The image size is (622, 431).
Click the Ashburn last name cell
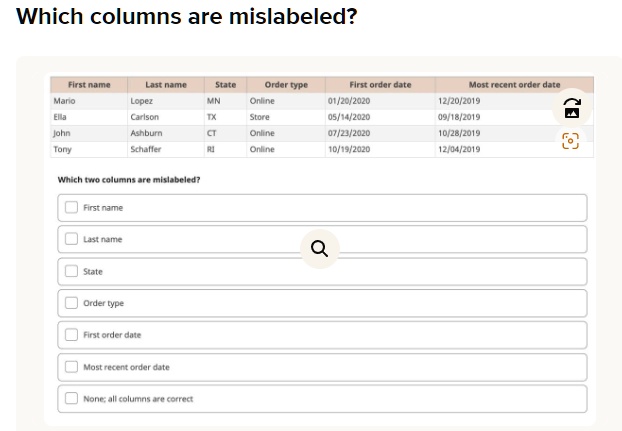(166, 133)
